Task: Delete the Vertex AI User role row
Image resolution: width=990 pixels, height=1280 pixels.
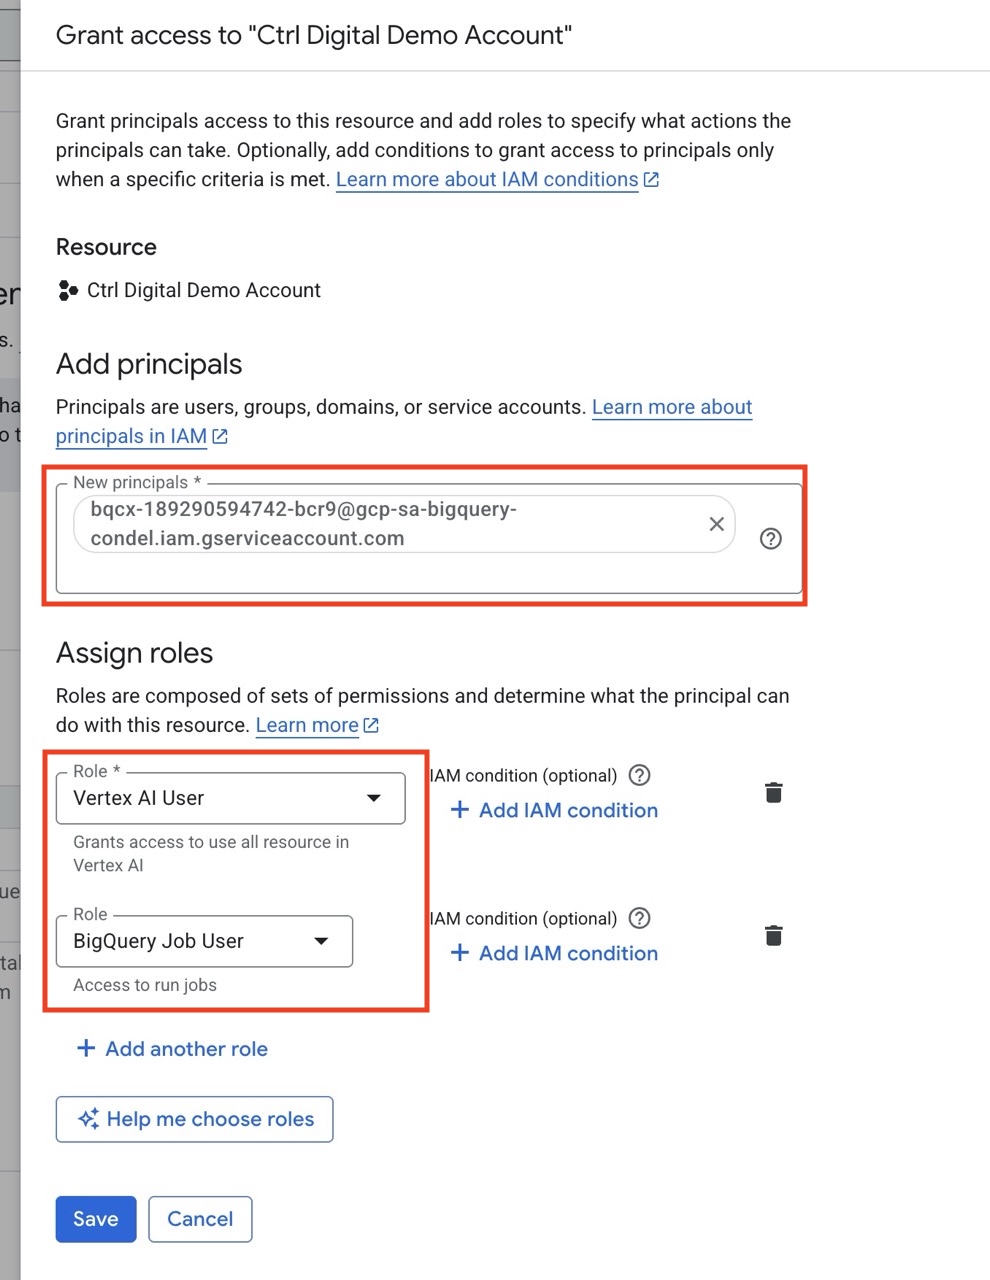Action: coord(773,793)
